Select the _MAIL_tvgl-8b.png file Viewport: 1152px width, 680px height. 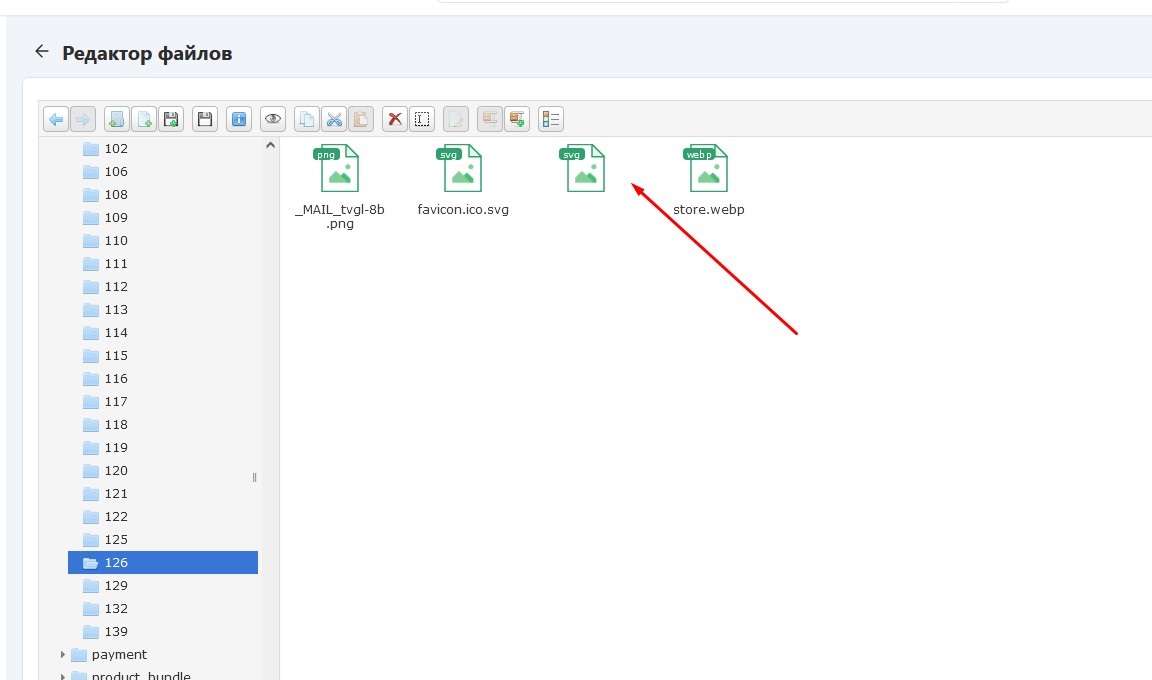339,187
